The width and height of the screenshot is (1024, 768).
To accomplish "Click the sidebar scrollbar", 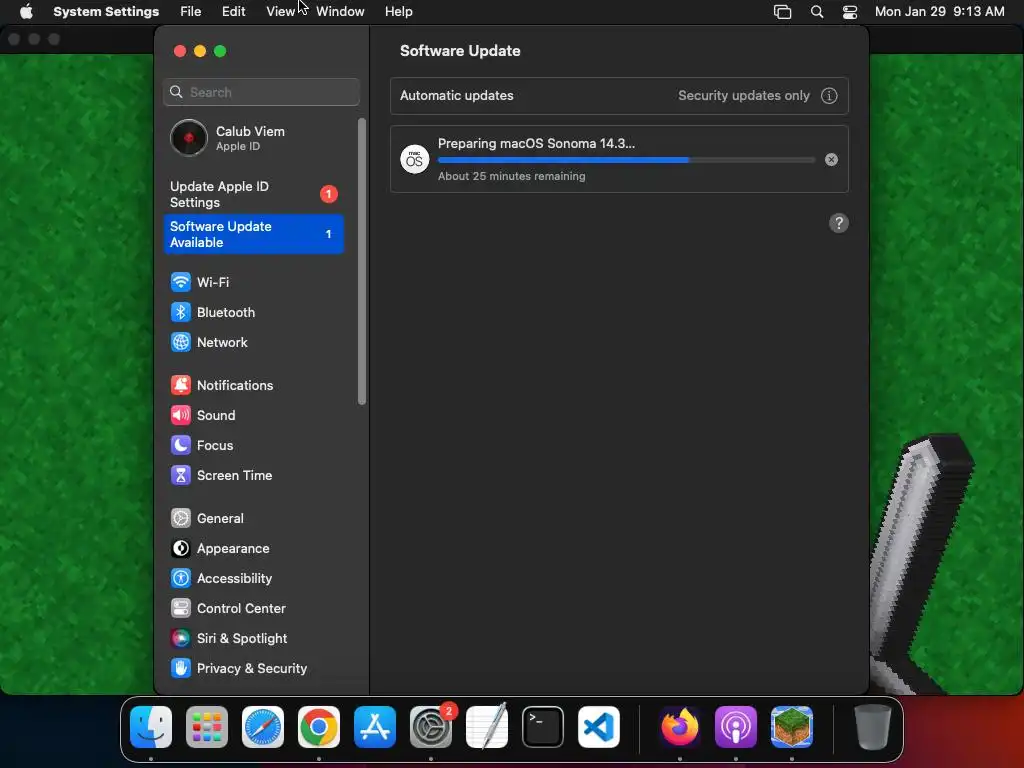I will tap(362, 261).
